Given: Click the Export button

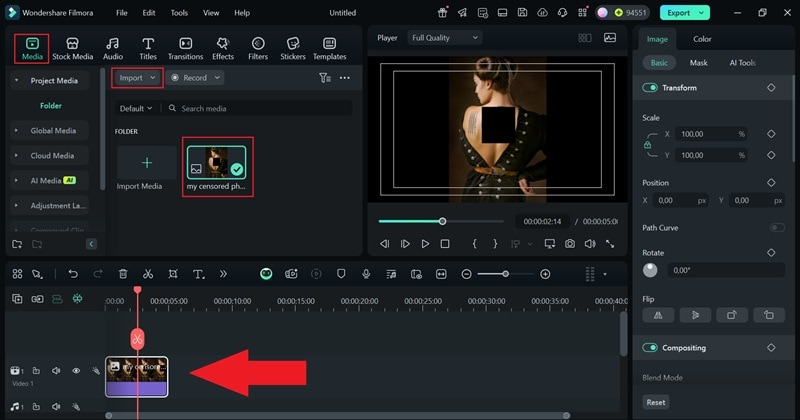Looking at the screenshot, I should [x=685, y=13].
